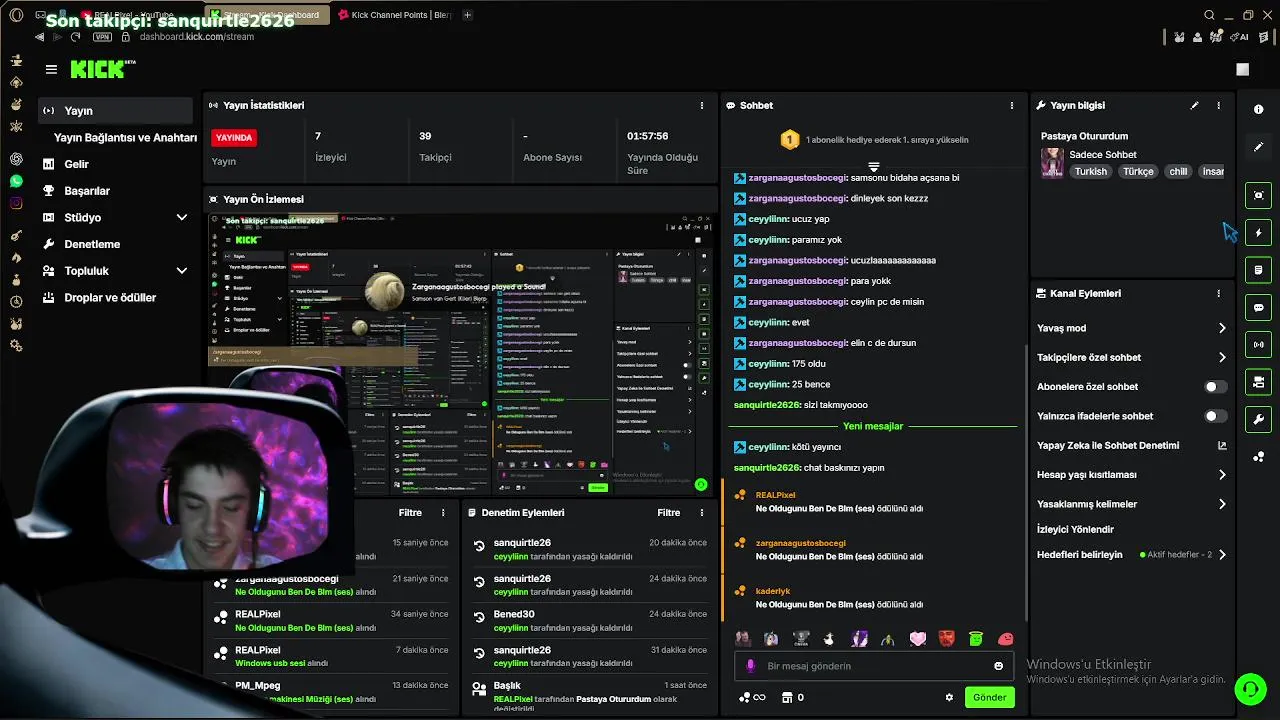Click Yeni mesajlar divider to jump down
This screenshot has height=720, width=1280.
[873, 426]
